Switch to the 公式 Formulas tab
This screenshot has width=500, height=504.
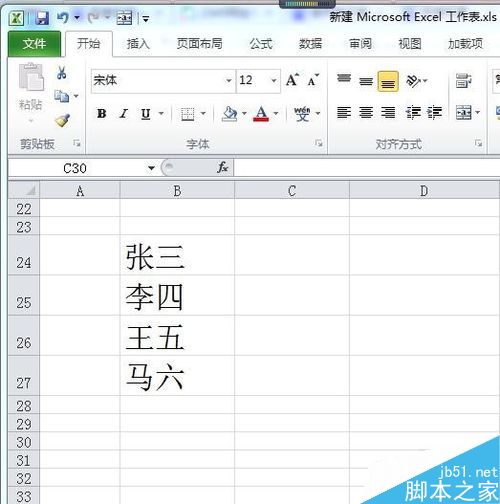click(x=261, y=44)
